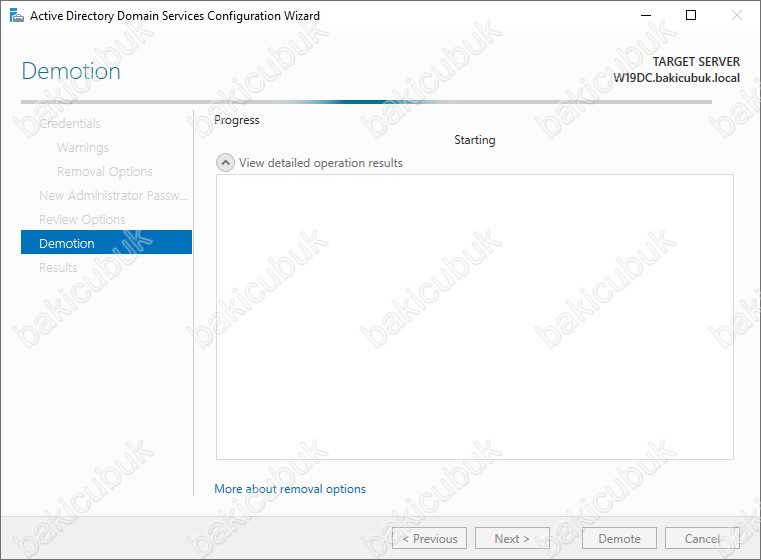Image resolution: width=761 pixels, height=560 pixels.
Task: Select Results step in sidebar
Action: click(58, 267)
